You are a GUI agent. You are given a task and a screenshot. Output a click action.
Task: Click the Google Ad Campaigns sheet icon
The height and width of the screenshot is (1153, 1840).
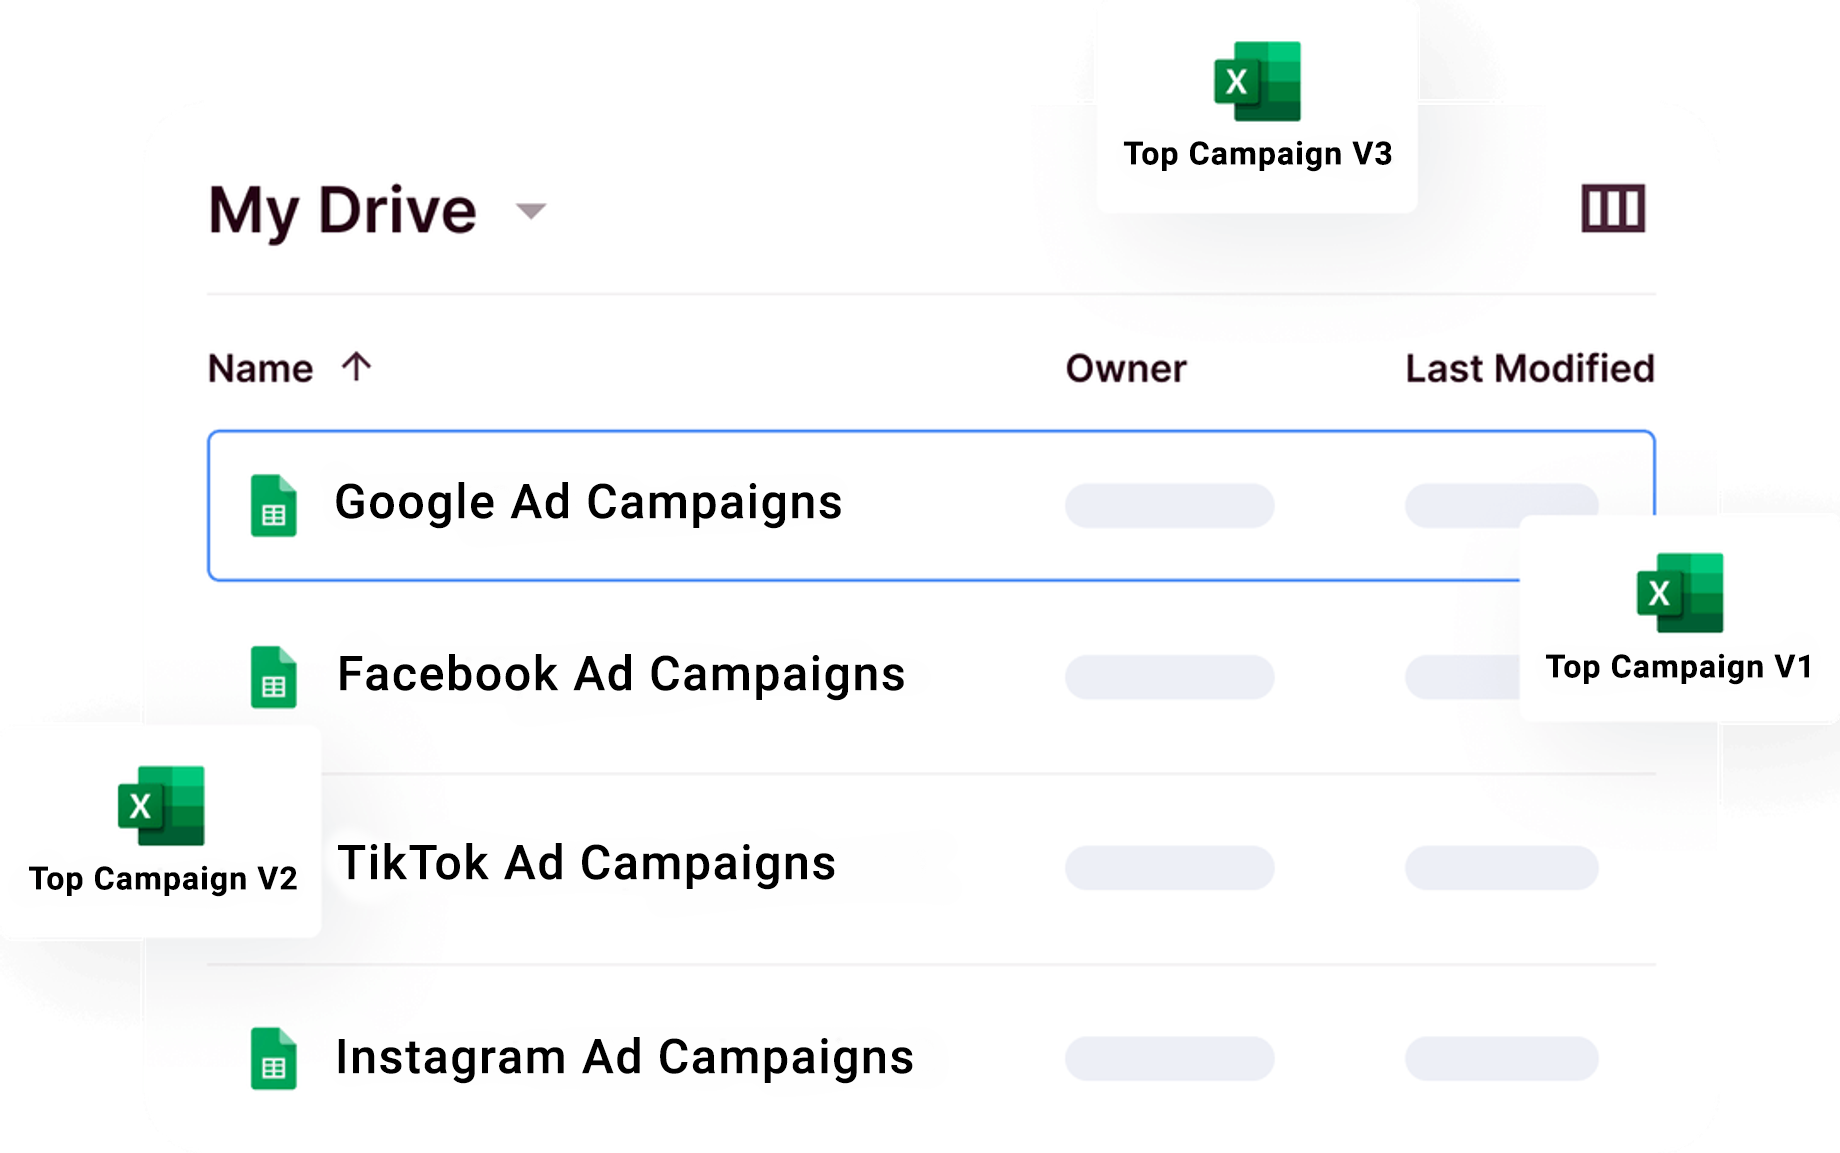coord(273,506)
